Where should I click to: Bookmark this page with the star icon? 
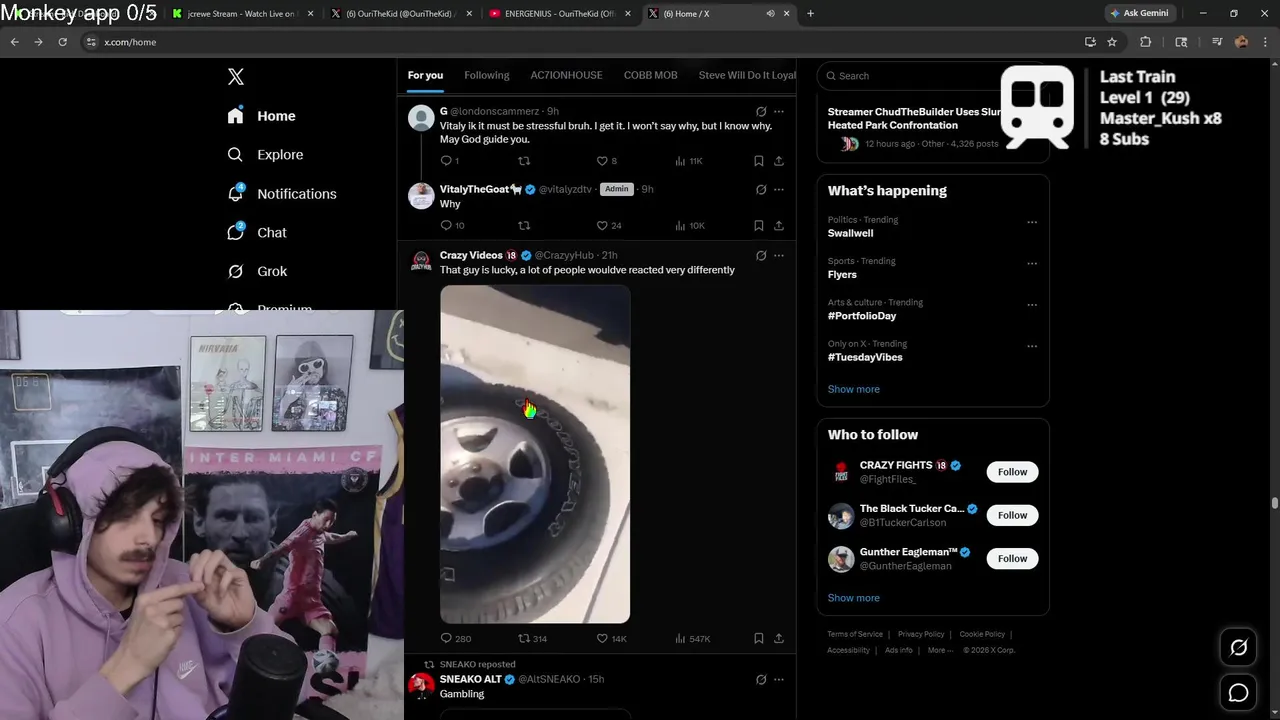1112,42
